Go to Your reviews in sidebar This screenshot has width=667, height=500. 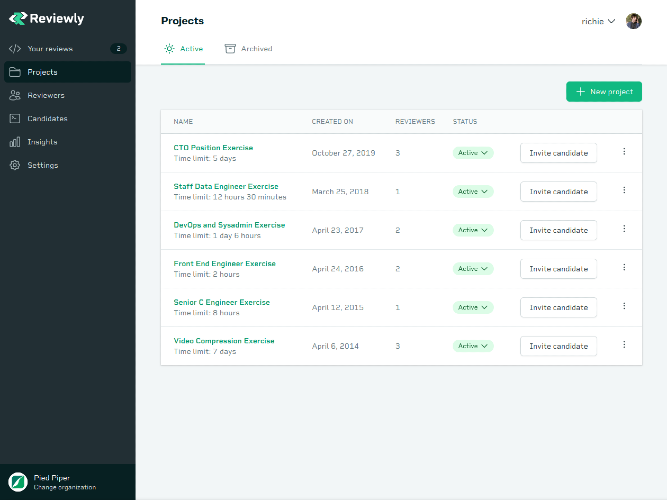68,49
